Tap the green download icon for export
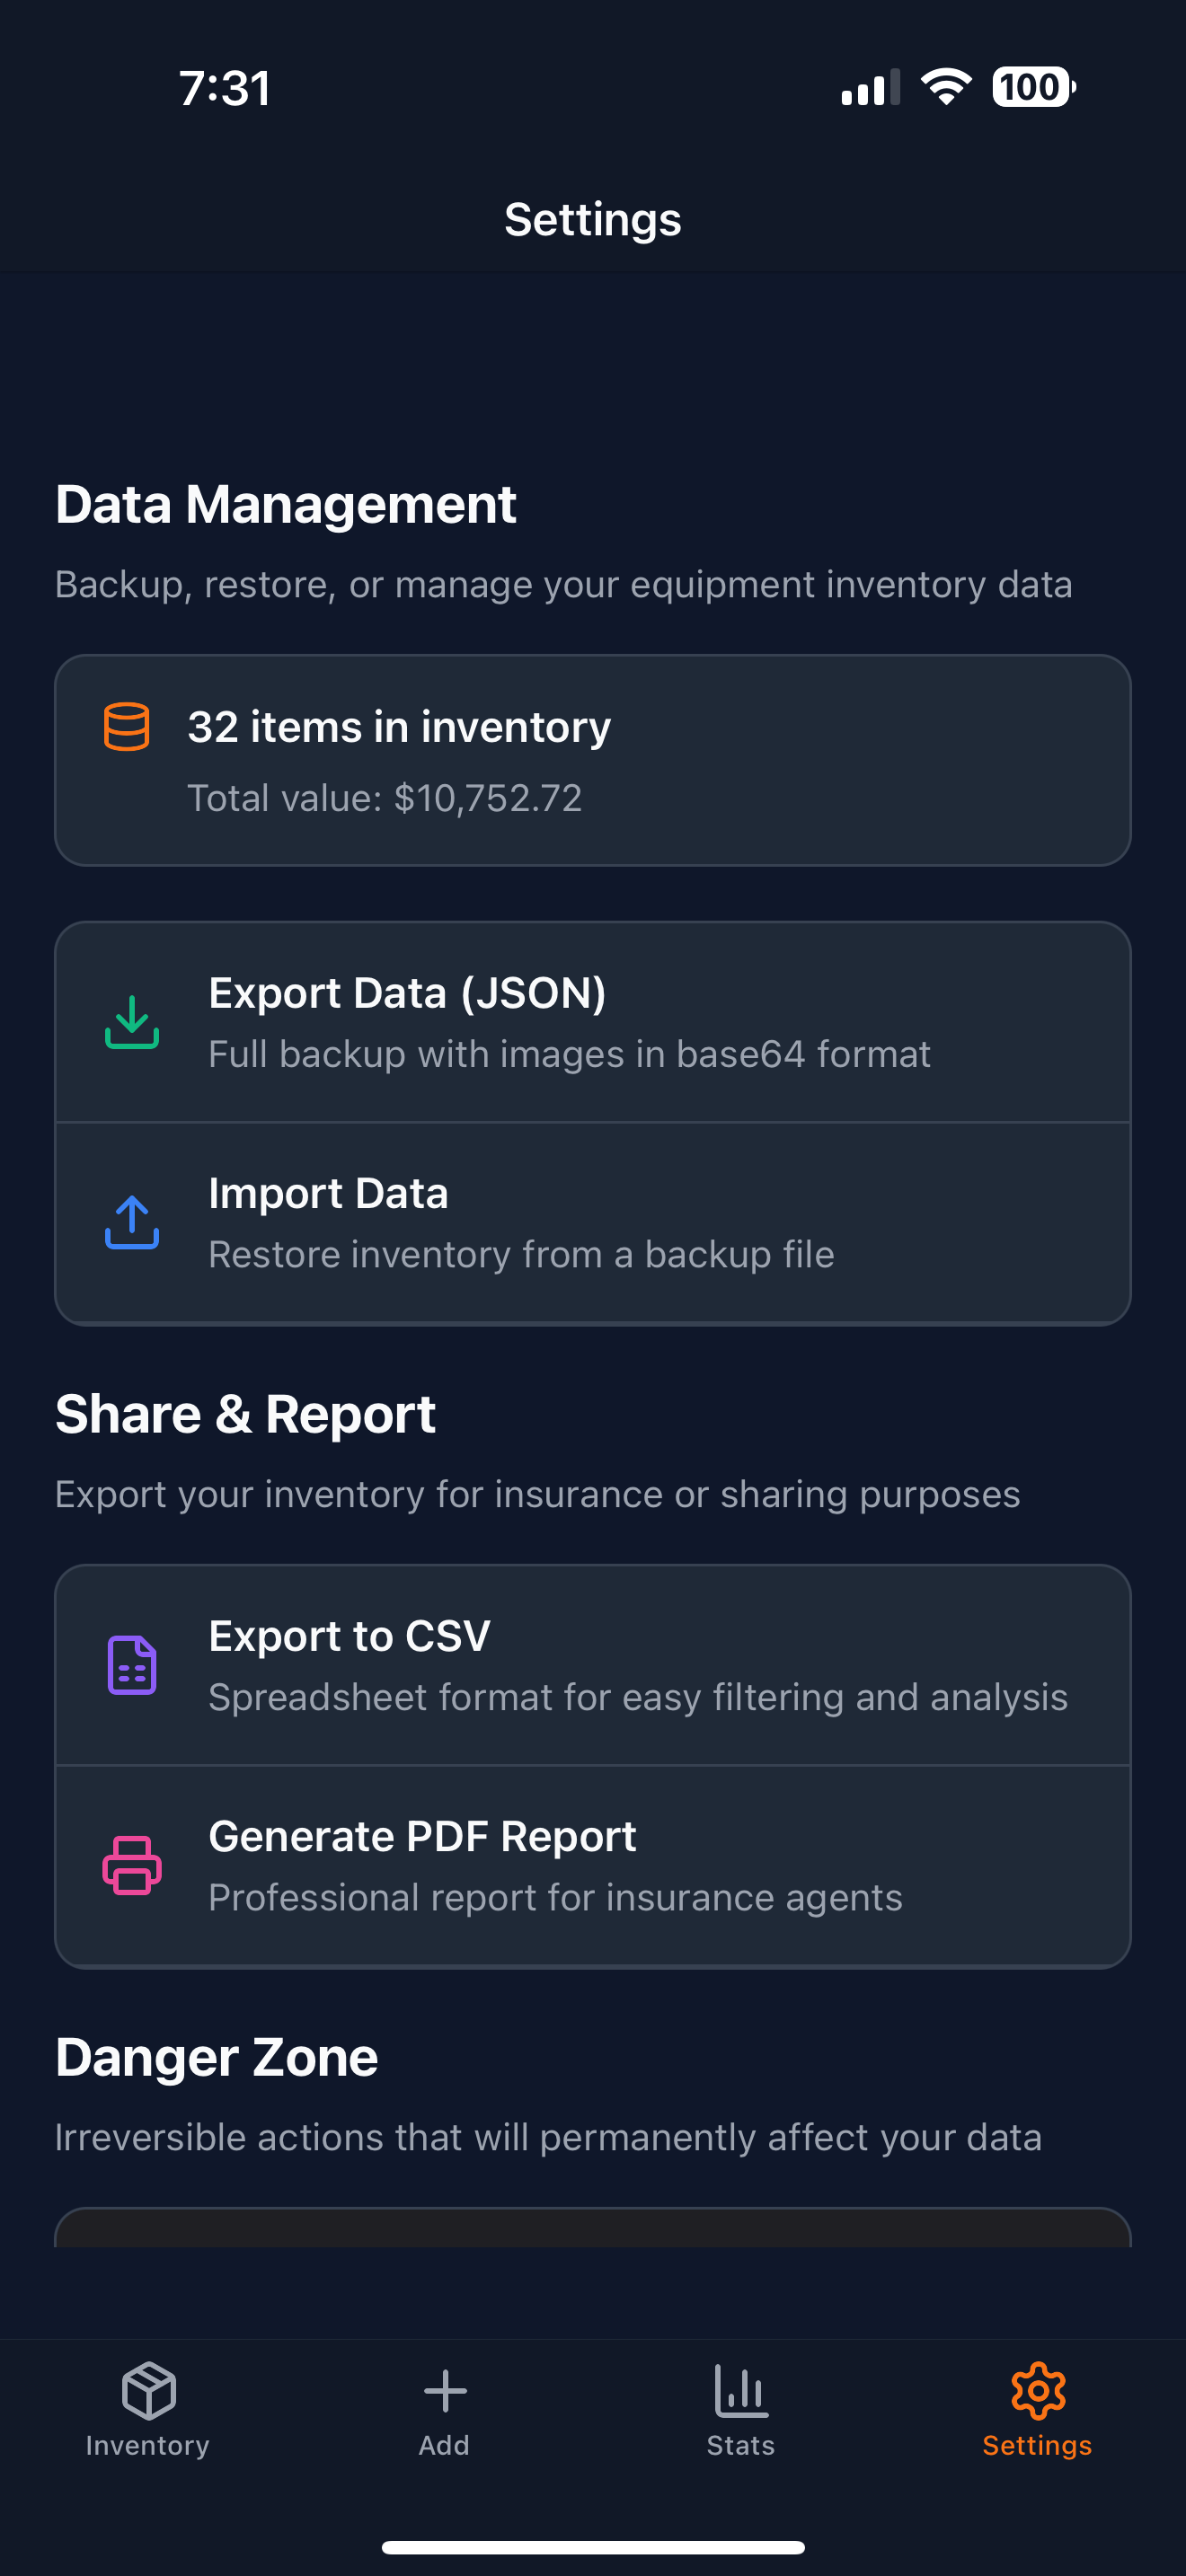Image resolution: width=1186 pixels, height=2576 pixels. click(x=132, y=1022)
